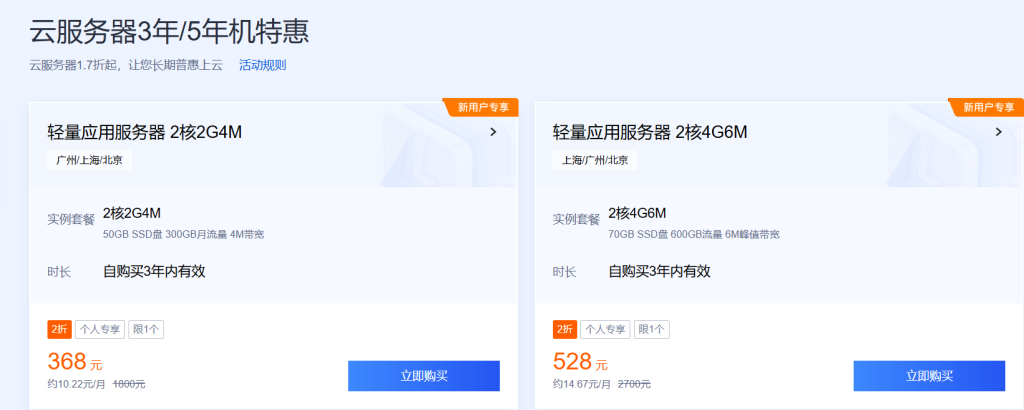Click 个人专享 tag on the 368元 card
Screen dimensions: 1024x410
[100, 330]
